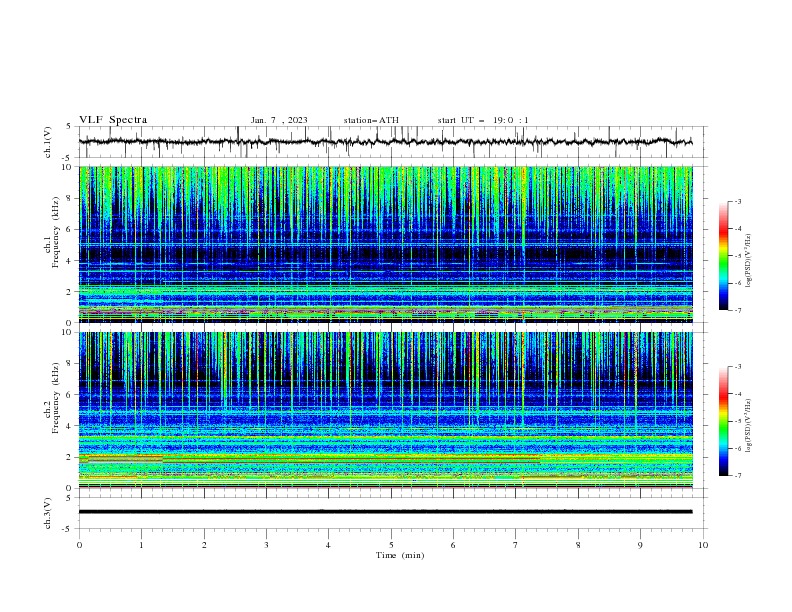Click the upper color bar's "log(PSD)(V²/Hz)" label
This screenshot has height=612, width=792.
749,261
